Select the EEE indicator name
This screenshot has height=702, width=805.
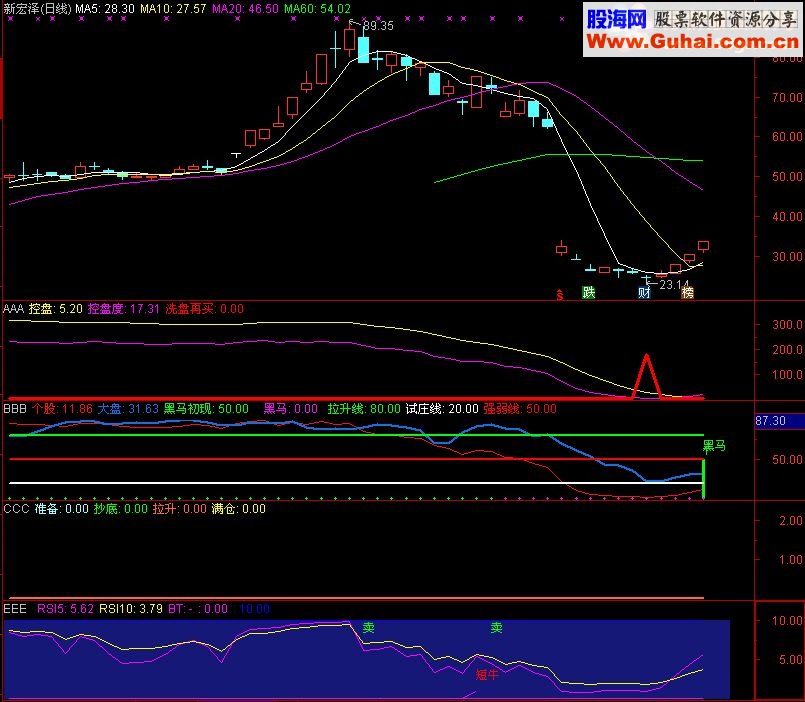click(x=15, y=609)
